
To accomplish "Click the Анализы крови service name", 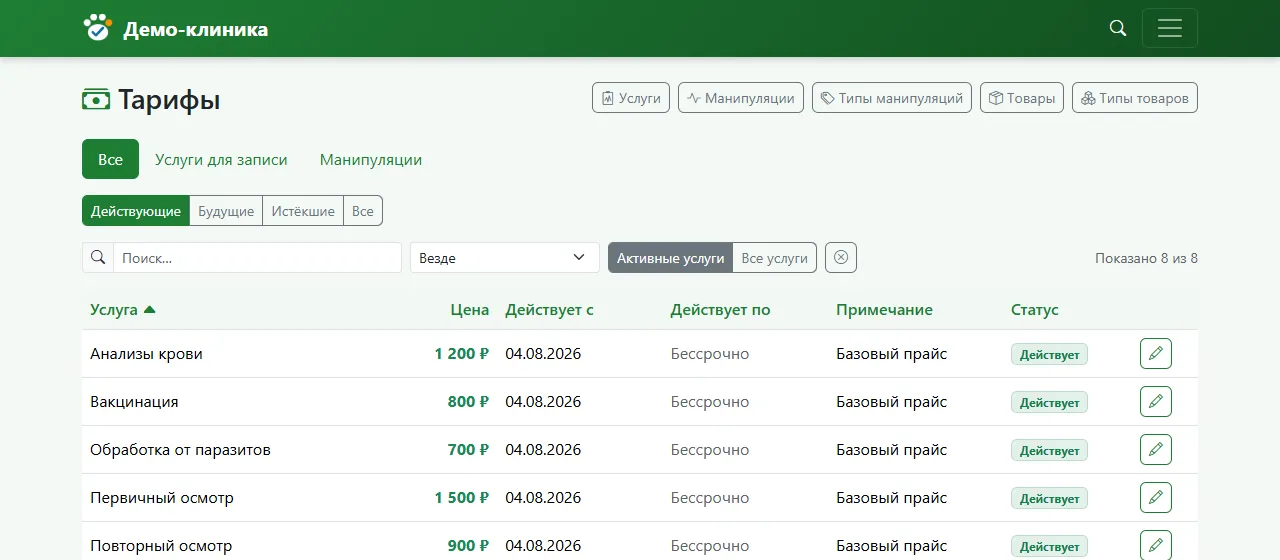I will click(x=146, y=354).
